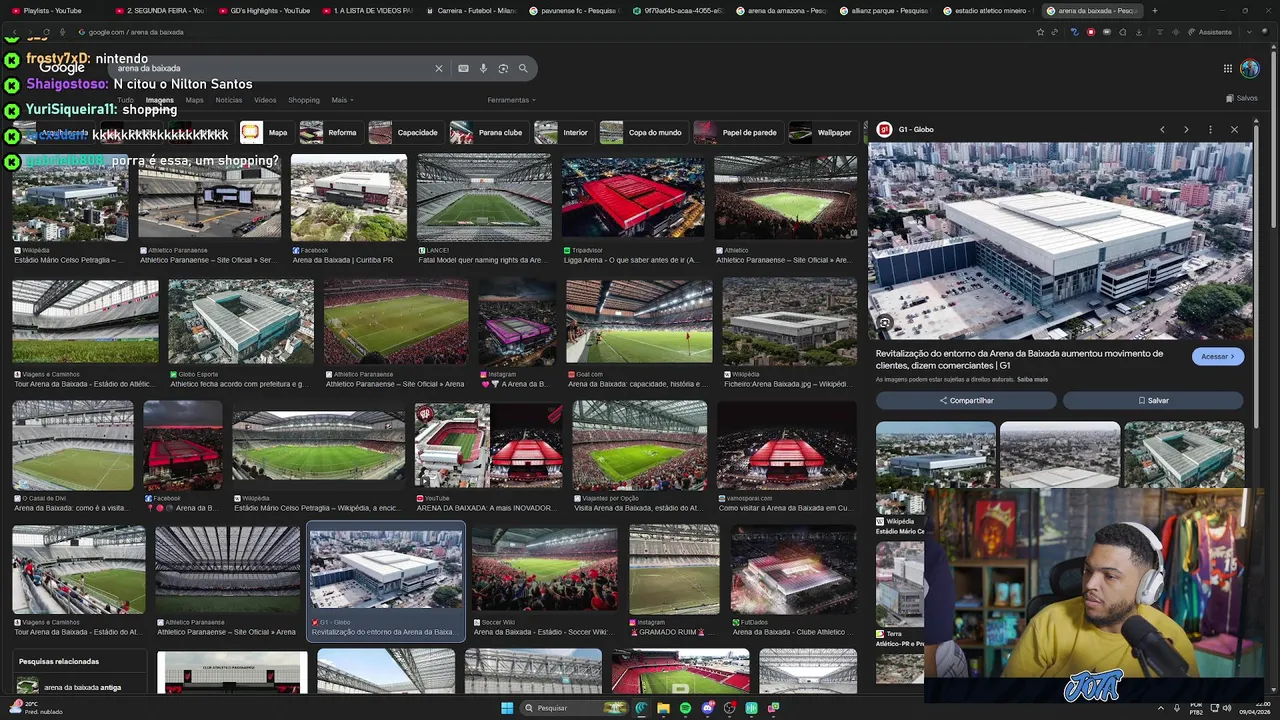Filter images by Interior chip
Image resolution: width=1280 pixels, height=720 pixels.
click(x=562, y=132)
